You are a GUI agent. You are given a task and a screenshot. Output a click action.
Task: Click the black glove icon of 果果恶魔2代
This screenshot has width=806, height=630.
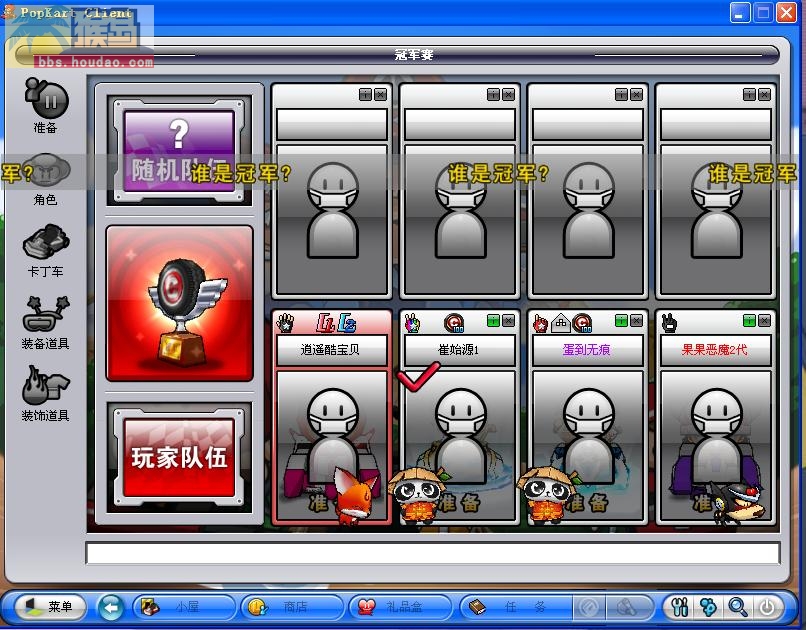tap(669, 323)
